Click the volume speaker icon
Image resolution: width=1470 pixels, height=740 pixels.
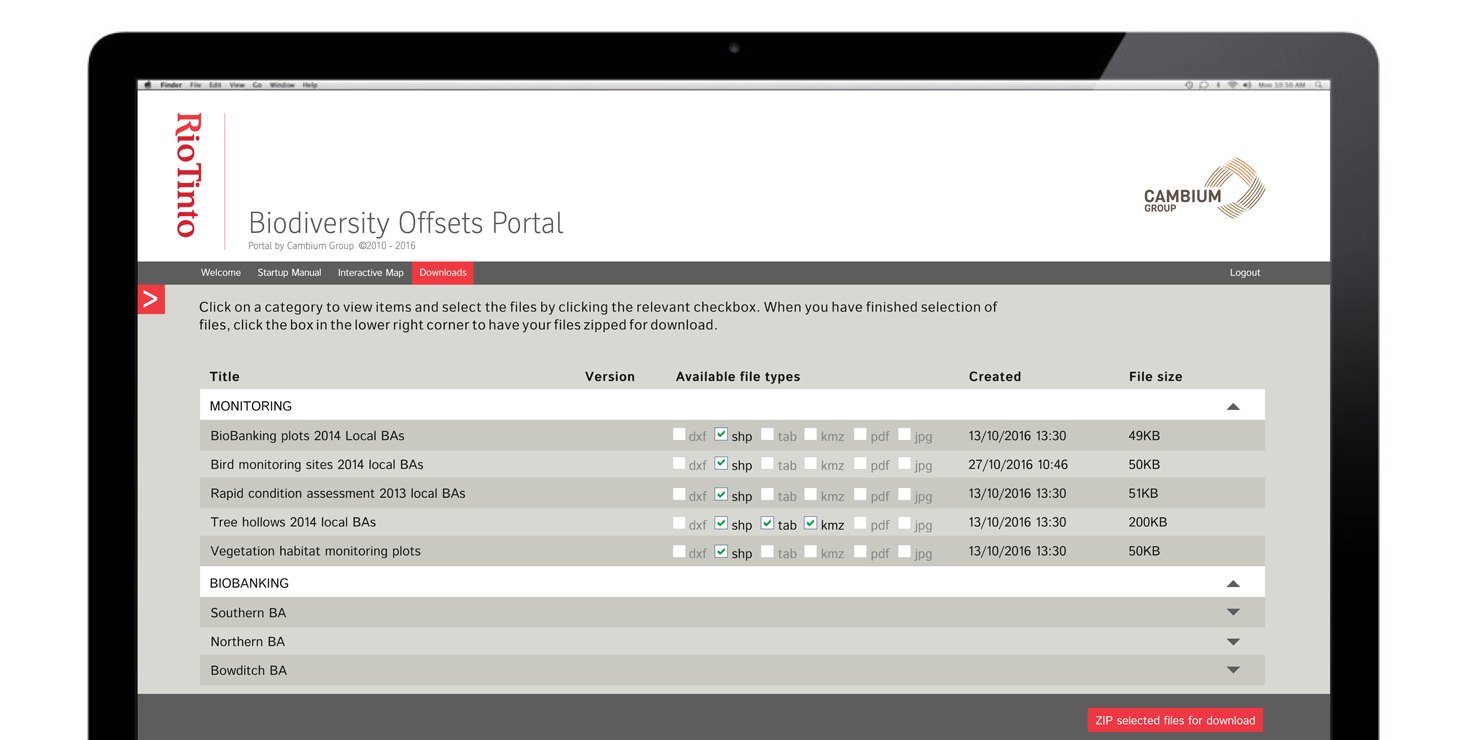pos(1246,85)
